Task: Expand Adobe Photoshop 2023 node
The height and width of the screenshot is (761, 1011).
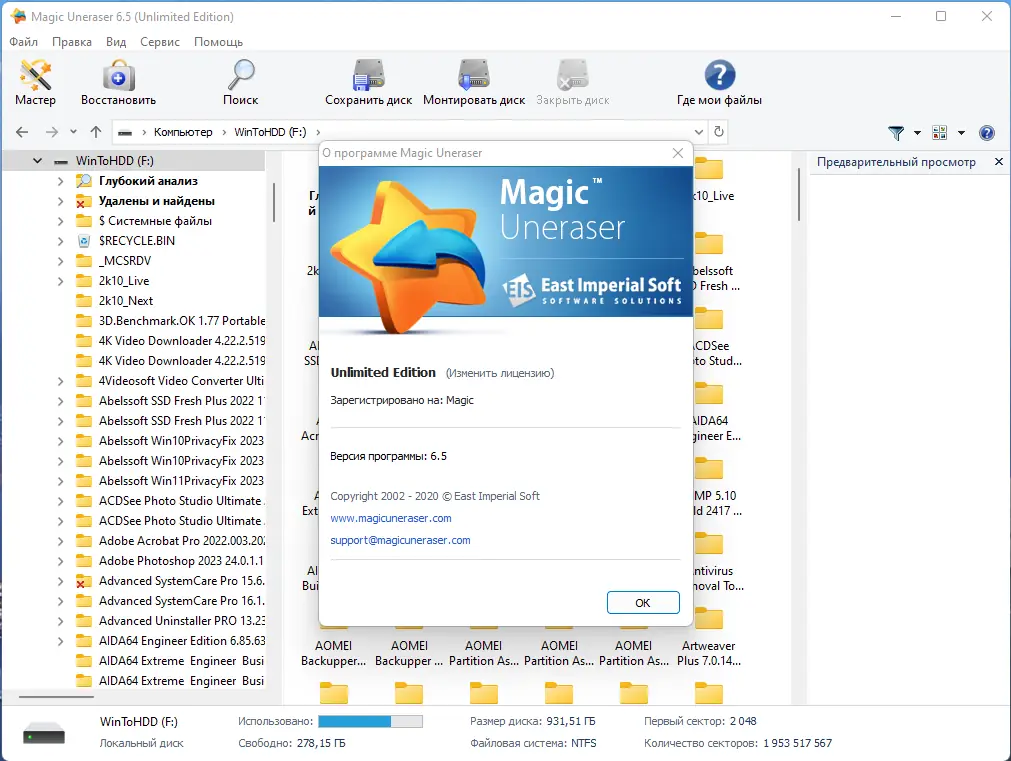Action: [60, 561]
